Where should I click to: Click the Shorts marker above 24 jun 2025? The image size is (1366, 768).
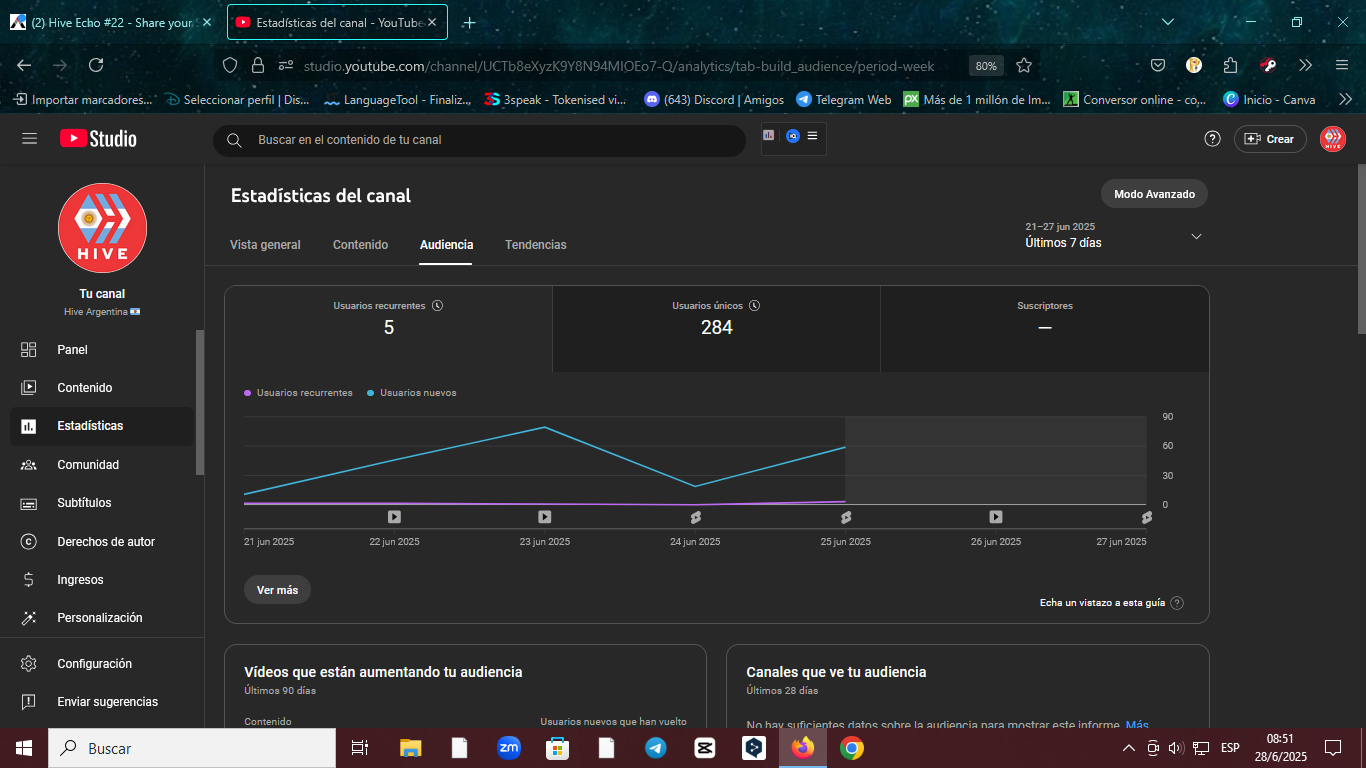pyautogui.click(x=695, y=517)
